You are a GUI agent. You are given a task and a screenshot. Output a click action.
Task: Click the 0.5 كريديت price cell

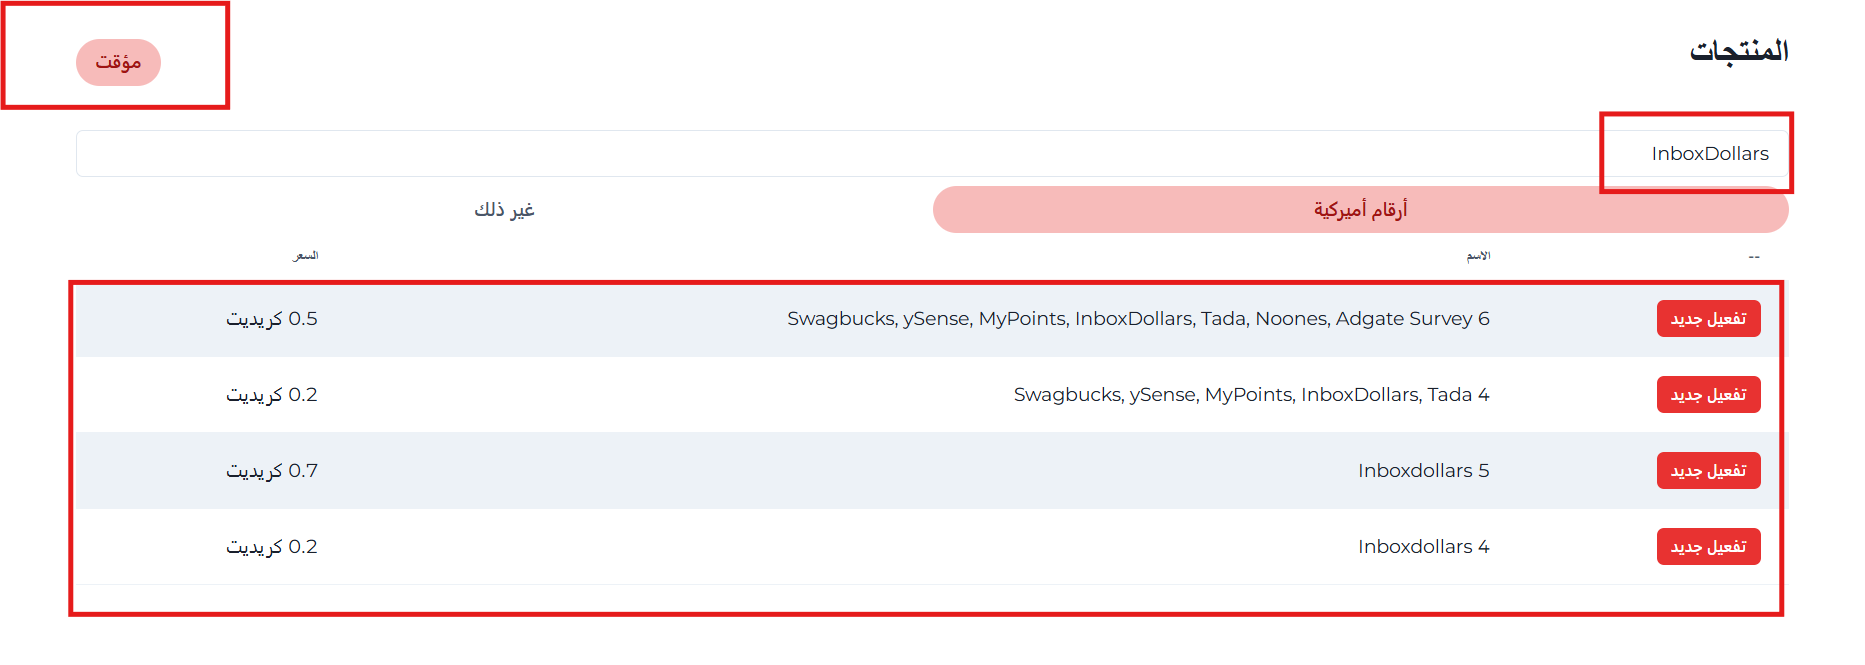click(272, 319)
